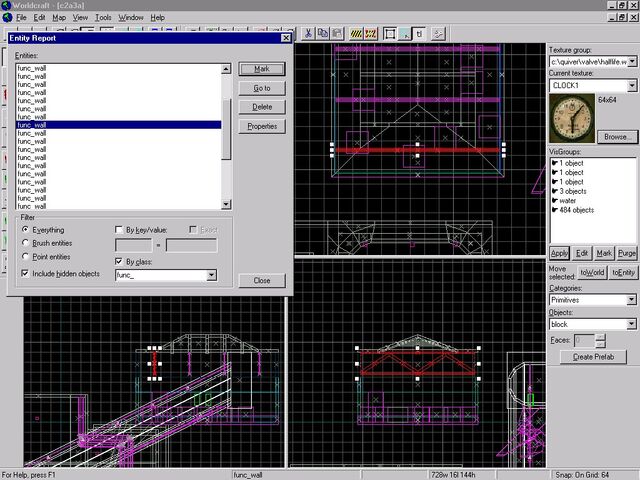The height and width of the screenshot is (480, 640).
Task: Click the VisGroups Mark button
Action: point(604,253)
